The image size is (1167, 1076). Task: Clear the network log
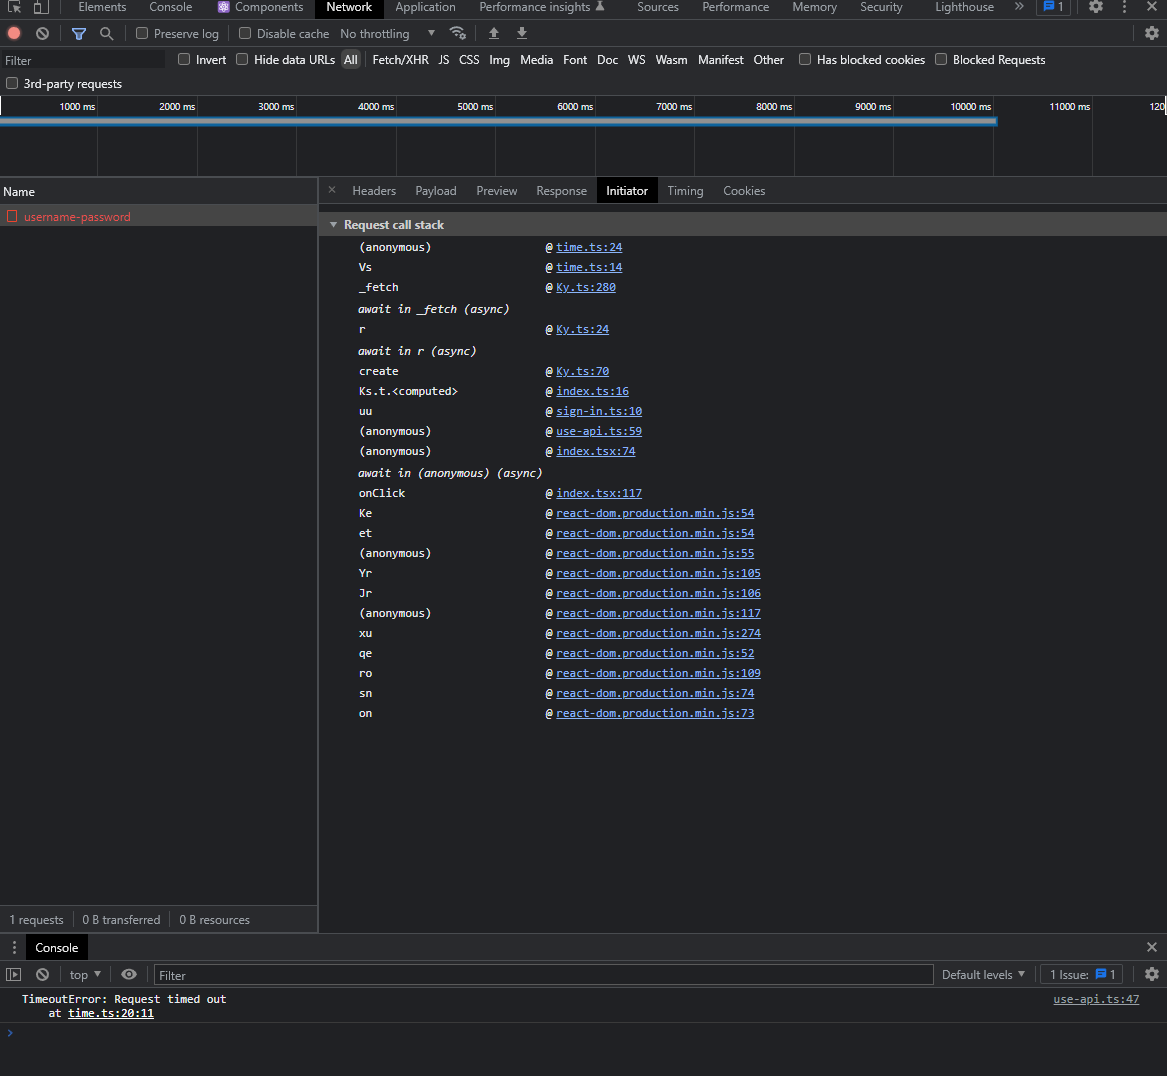pos(41,33)
